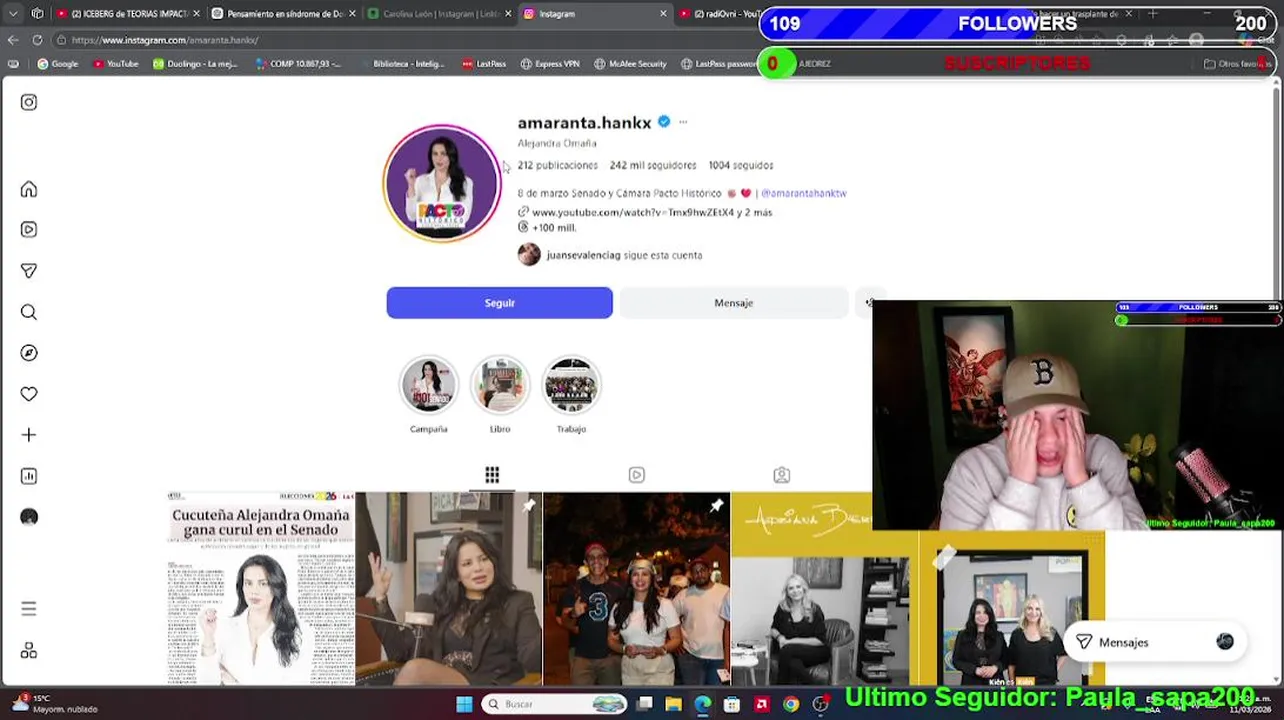Click the URL address bar

[x=400, y=40]
